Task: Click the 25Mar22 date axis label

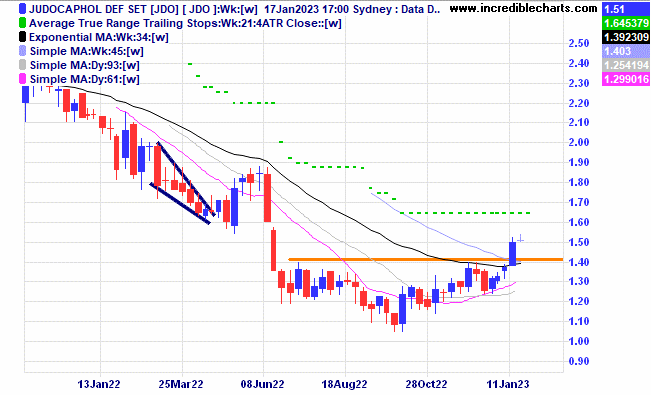Action: pyautogui.click(x=181, y=384)
